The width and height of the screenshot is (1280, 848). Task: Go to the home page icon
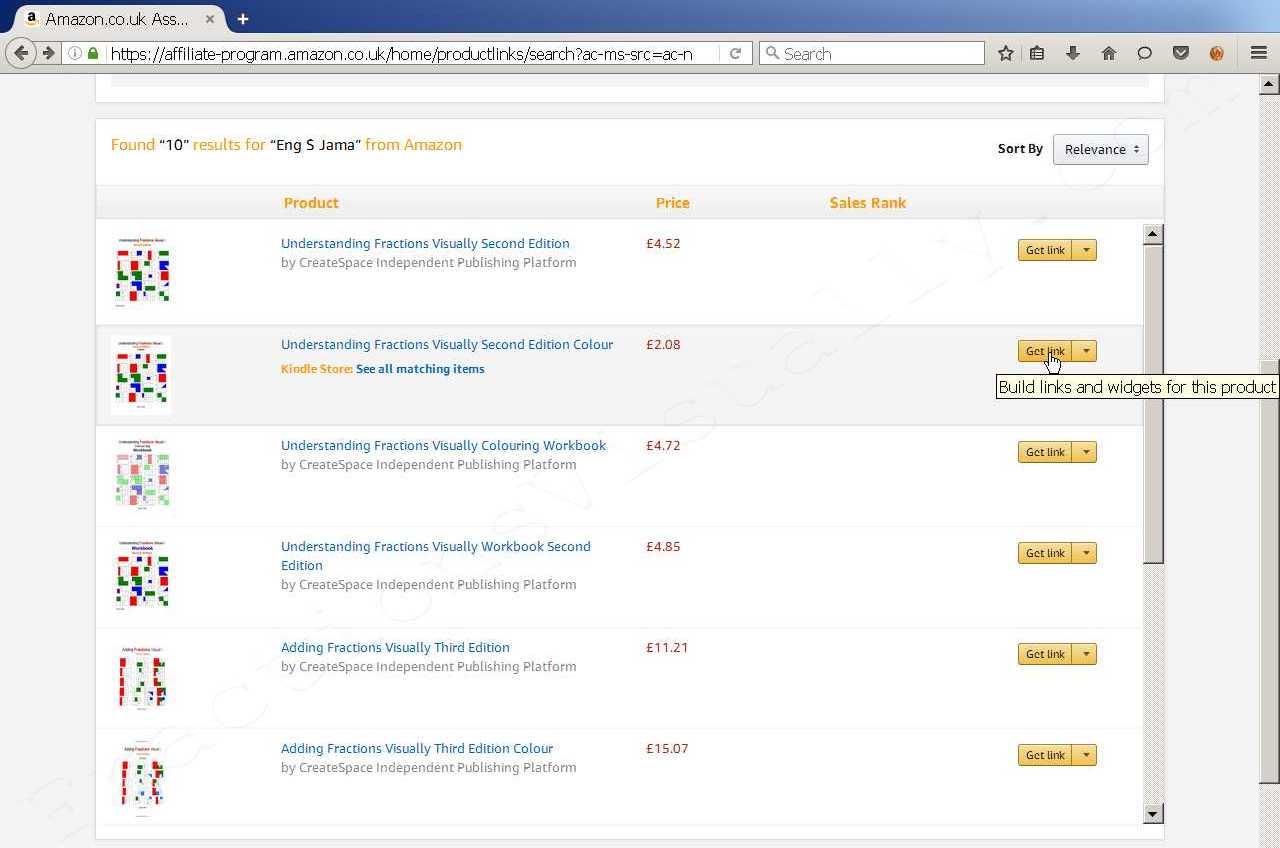pyautogui.click(x=1109, y=53)
